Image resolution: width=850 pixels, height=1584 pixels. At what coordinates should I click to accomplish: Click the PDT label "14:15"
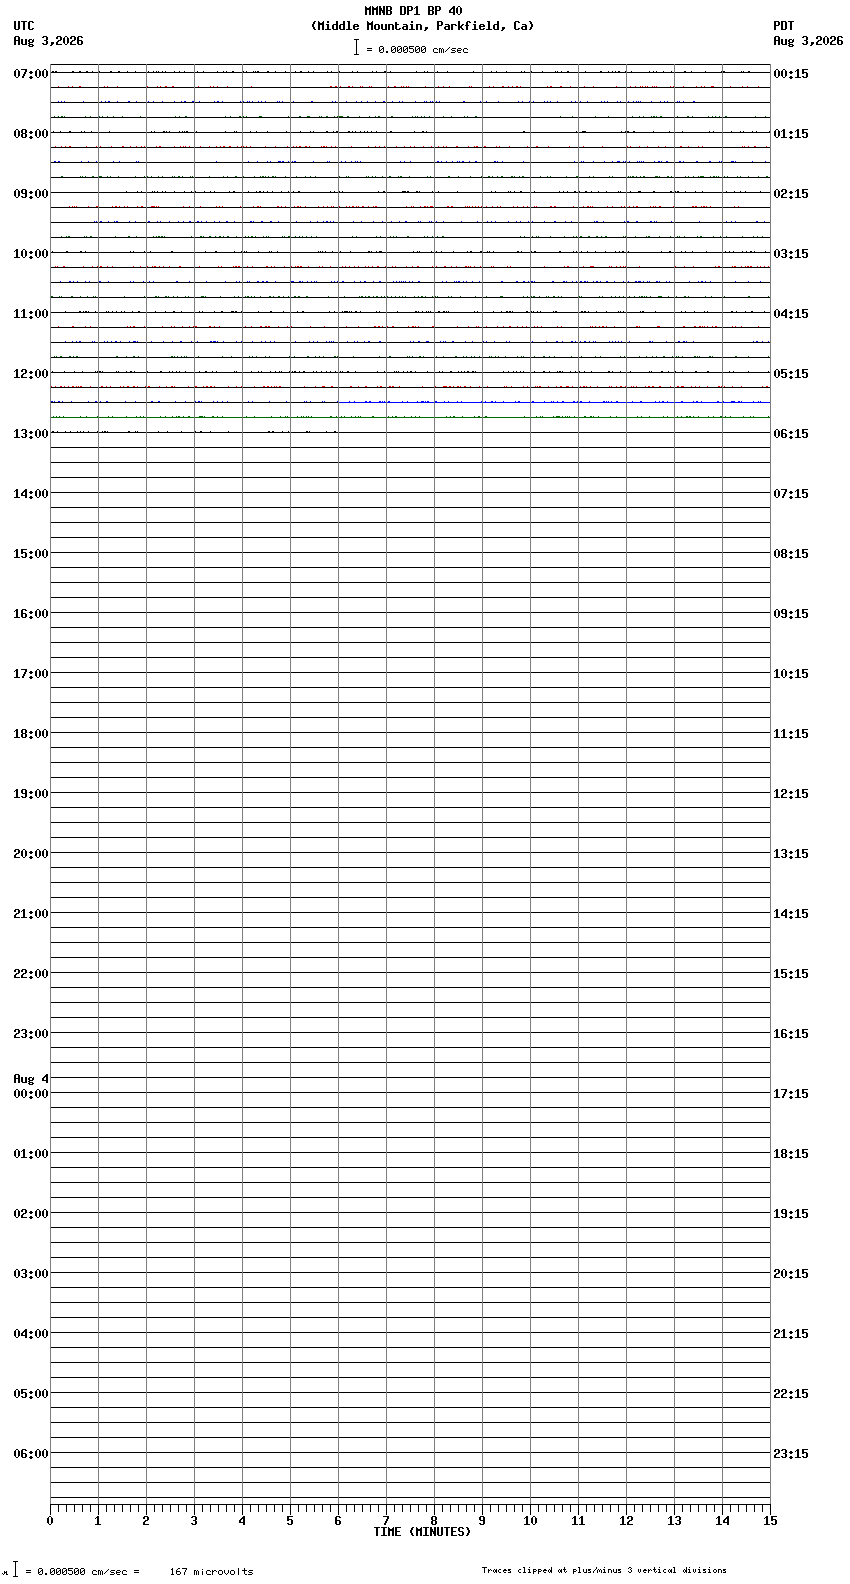(x=791, y=914)
